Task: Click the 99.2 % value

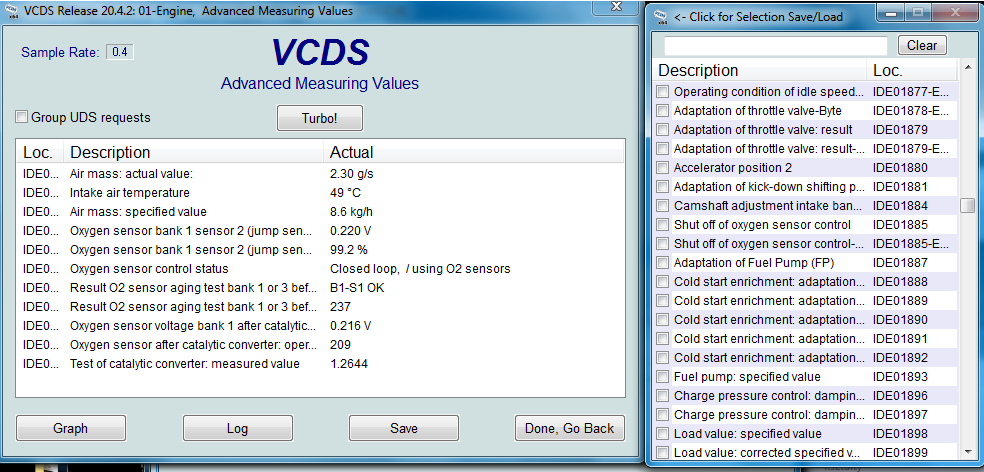Action: pyautogui.click(x=349, y=250)
